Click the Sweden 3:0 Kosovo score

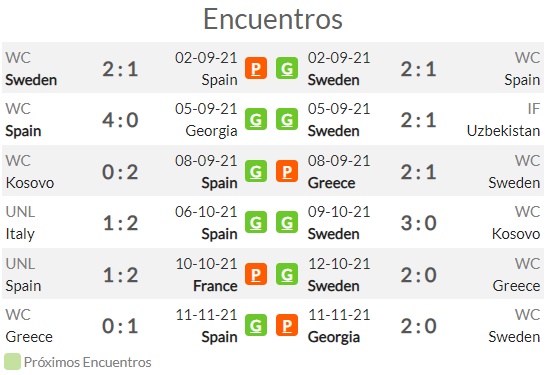419,223
